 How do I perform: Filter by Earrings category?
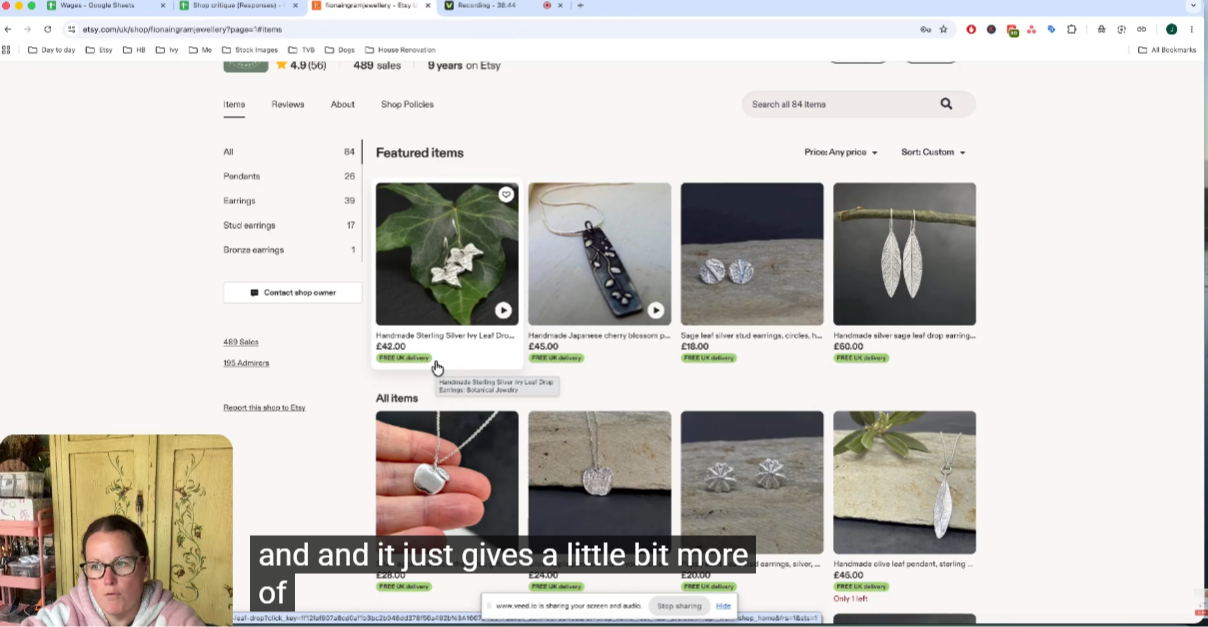click(289, 201)
